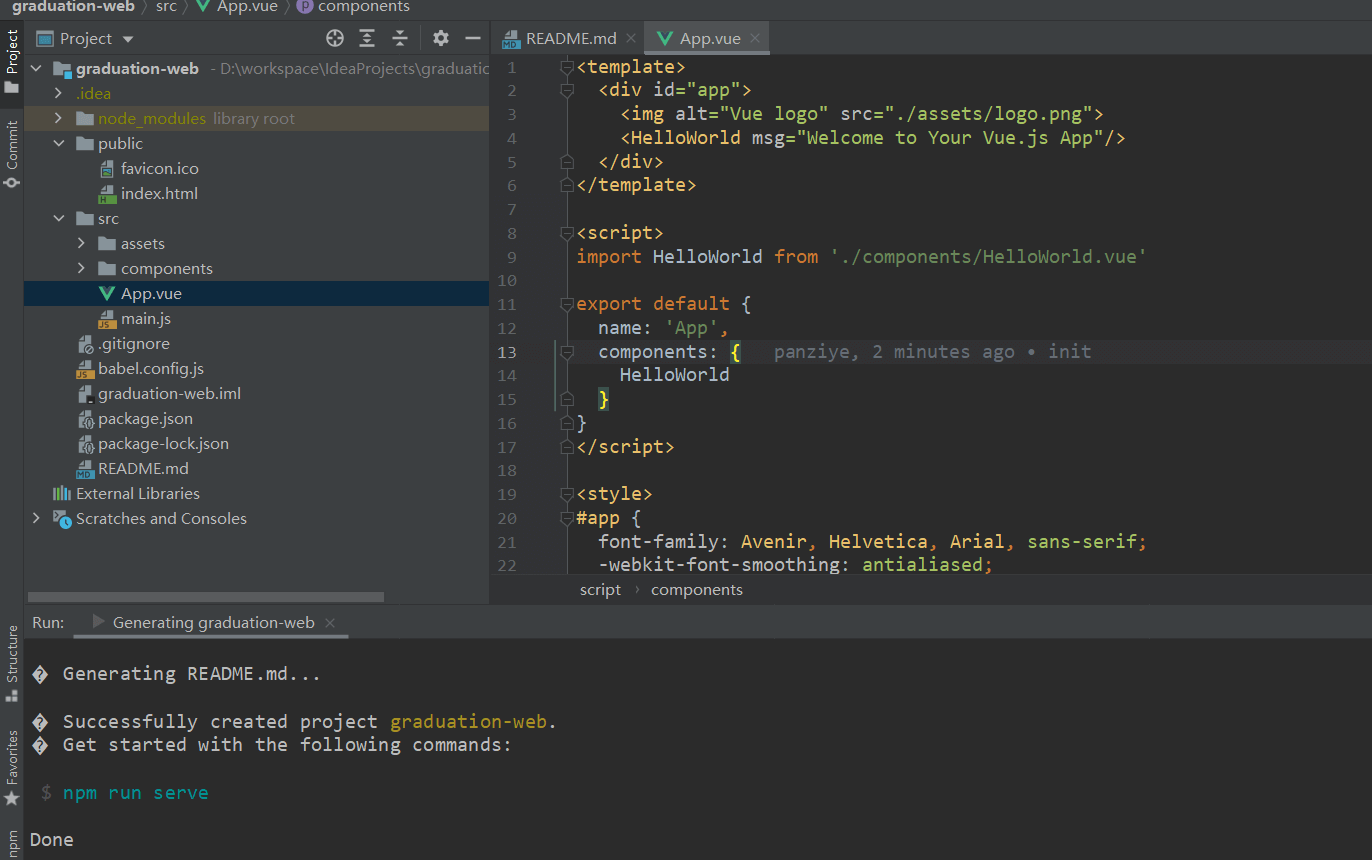Click fold end marker at line 6

[567, 185]
